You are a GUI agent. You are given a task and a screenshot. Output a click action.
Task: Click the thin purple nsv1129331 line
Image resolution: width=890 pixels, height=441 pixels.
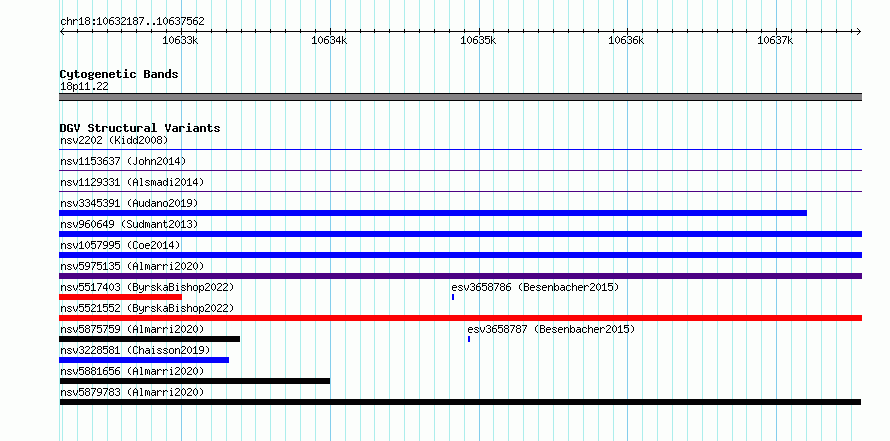click(461, 191)
